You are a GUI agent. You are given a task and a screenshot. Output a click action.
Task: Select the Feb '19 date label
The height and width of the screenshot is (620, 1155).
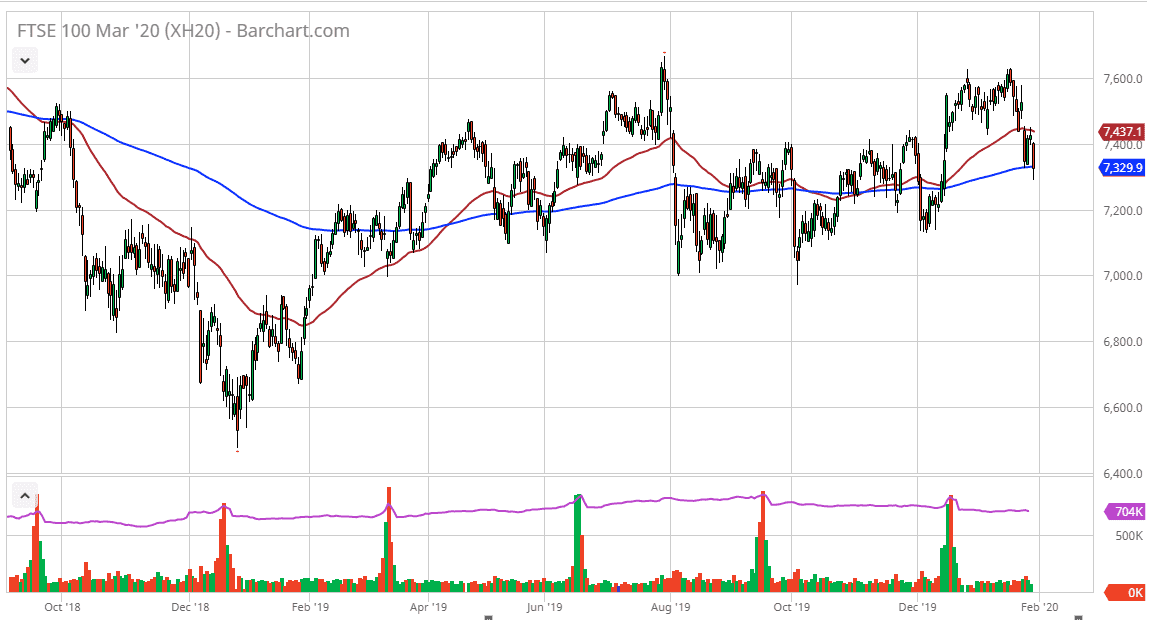pyautogui.click(x=310, y=607)
